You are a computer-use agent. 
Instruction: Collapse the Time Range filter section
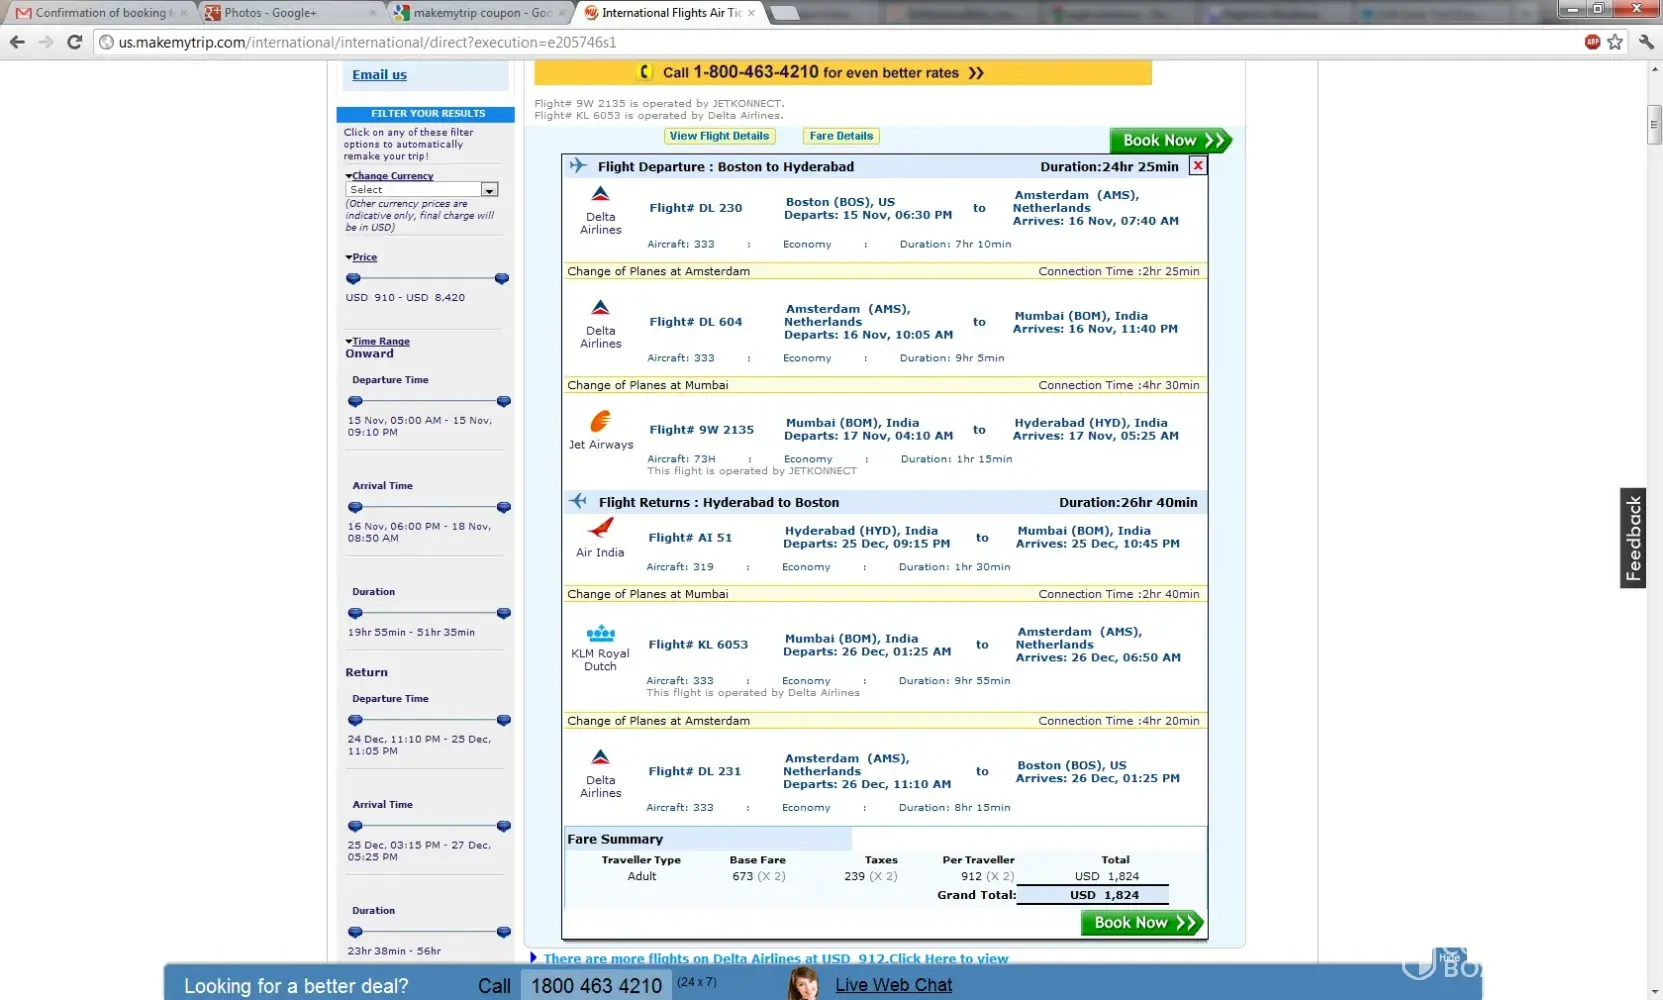378,341
